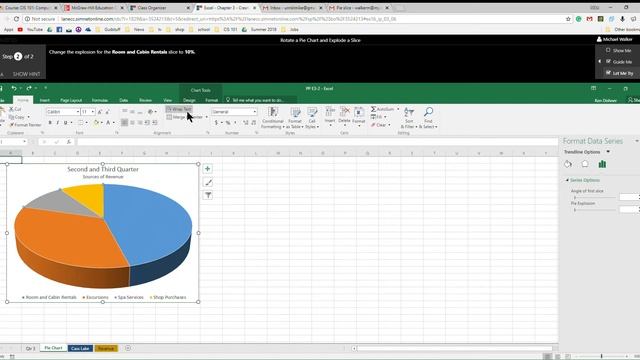Screen dimensions: 640x360
Task: Click the Accounting Number Format dollar sign
Action: pyautogui.click(x=216, y=122)
